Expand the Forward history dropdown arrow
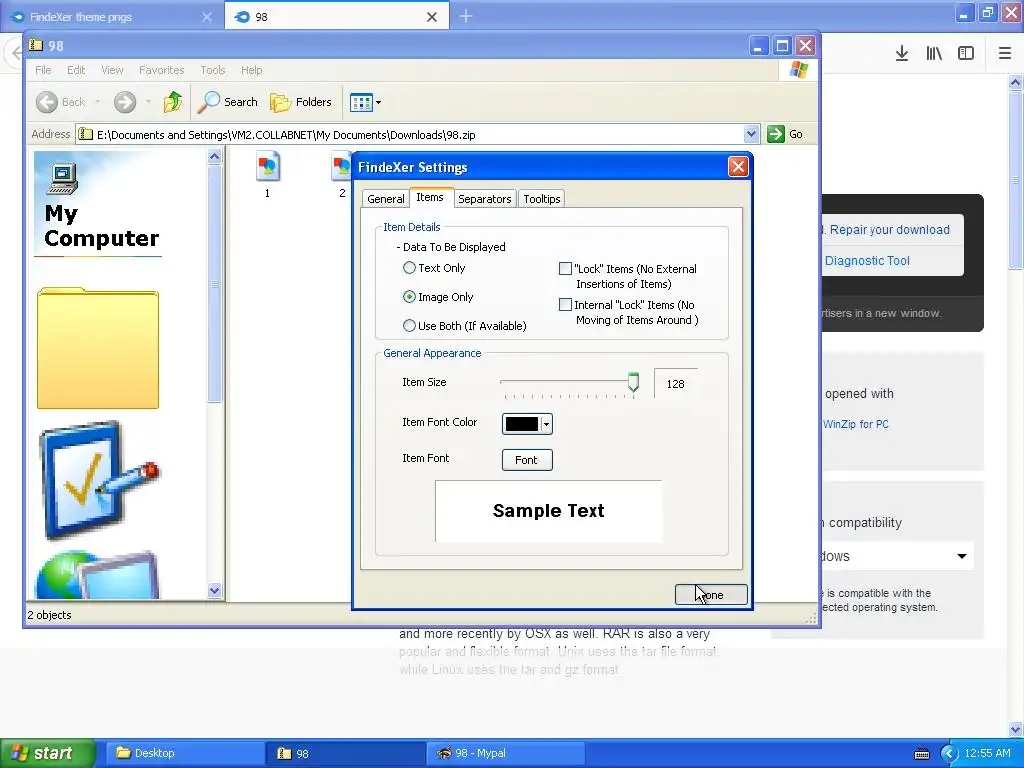 (x=148, y=102)
